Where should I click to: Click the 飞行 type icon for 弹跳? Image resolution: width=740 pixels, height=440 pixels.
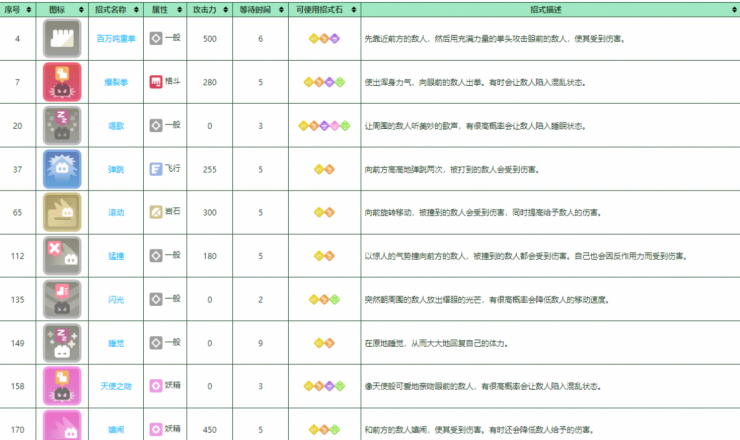coord(155,169)
